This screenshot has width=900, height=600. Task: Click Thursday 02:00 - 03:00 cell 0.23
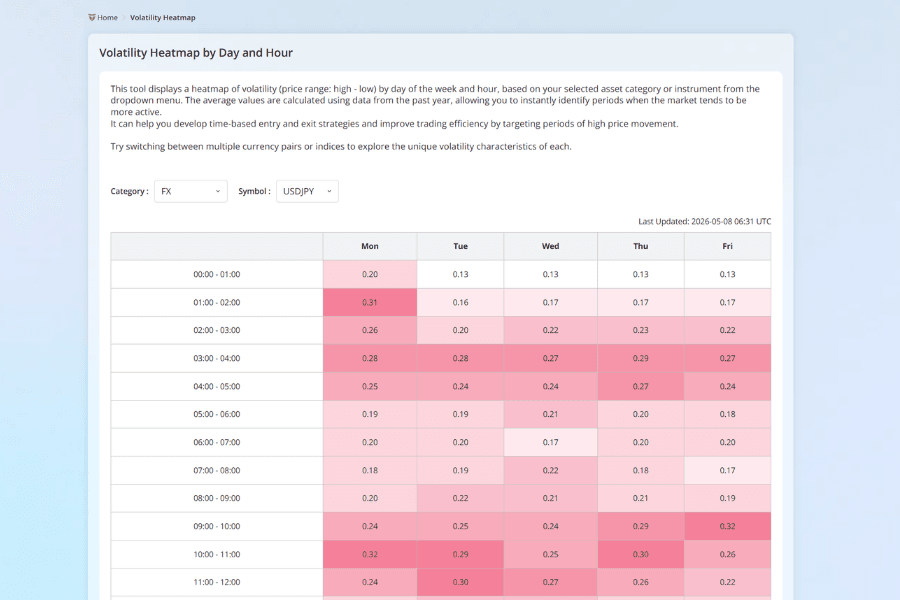point(641,330)
